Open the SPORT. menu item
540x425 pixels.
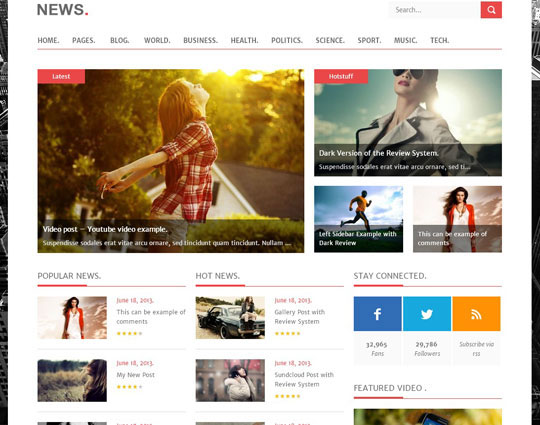[369, 40]
